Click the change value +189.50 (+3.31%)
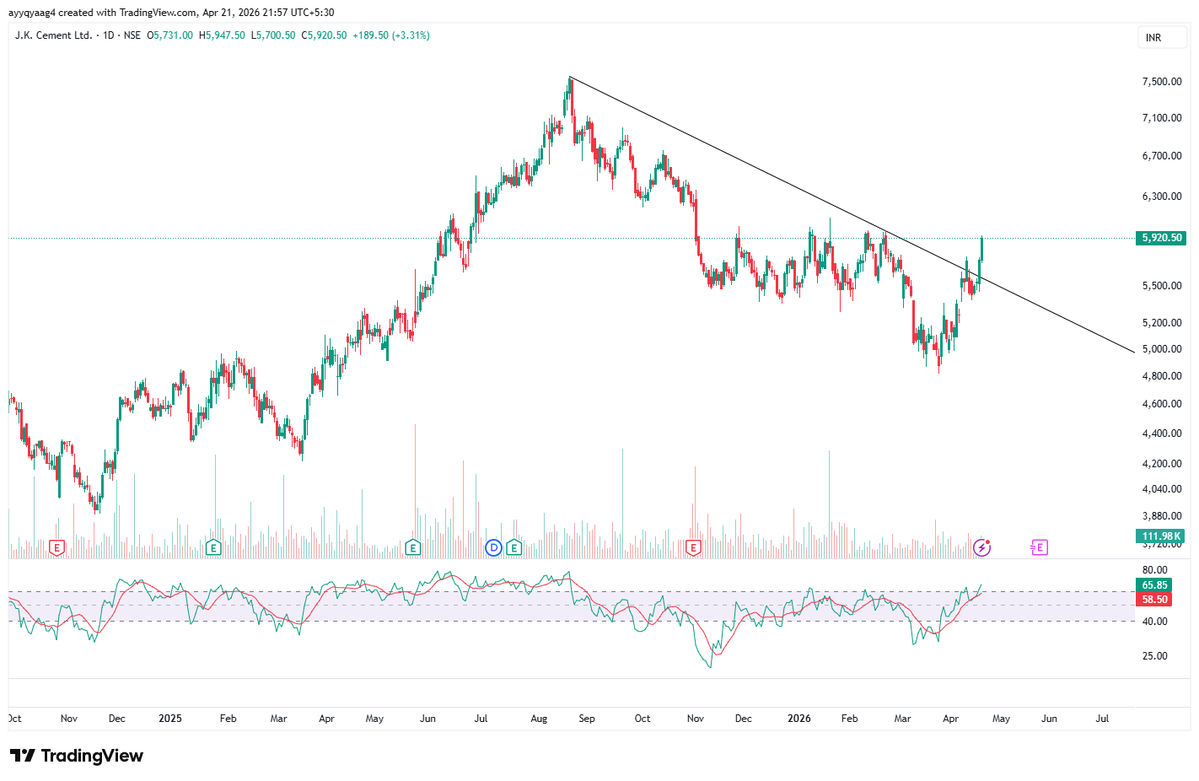Viewport: 1199px width, 781px height. coord(391,35)
